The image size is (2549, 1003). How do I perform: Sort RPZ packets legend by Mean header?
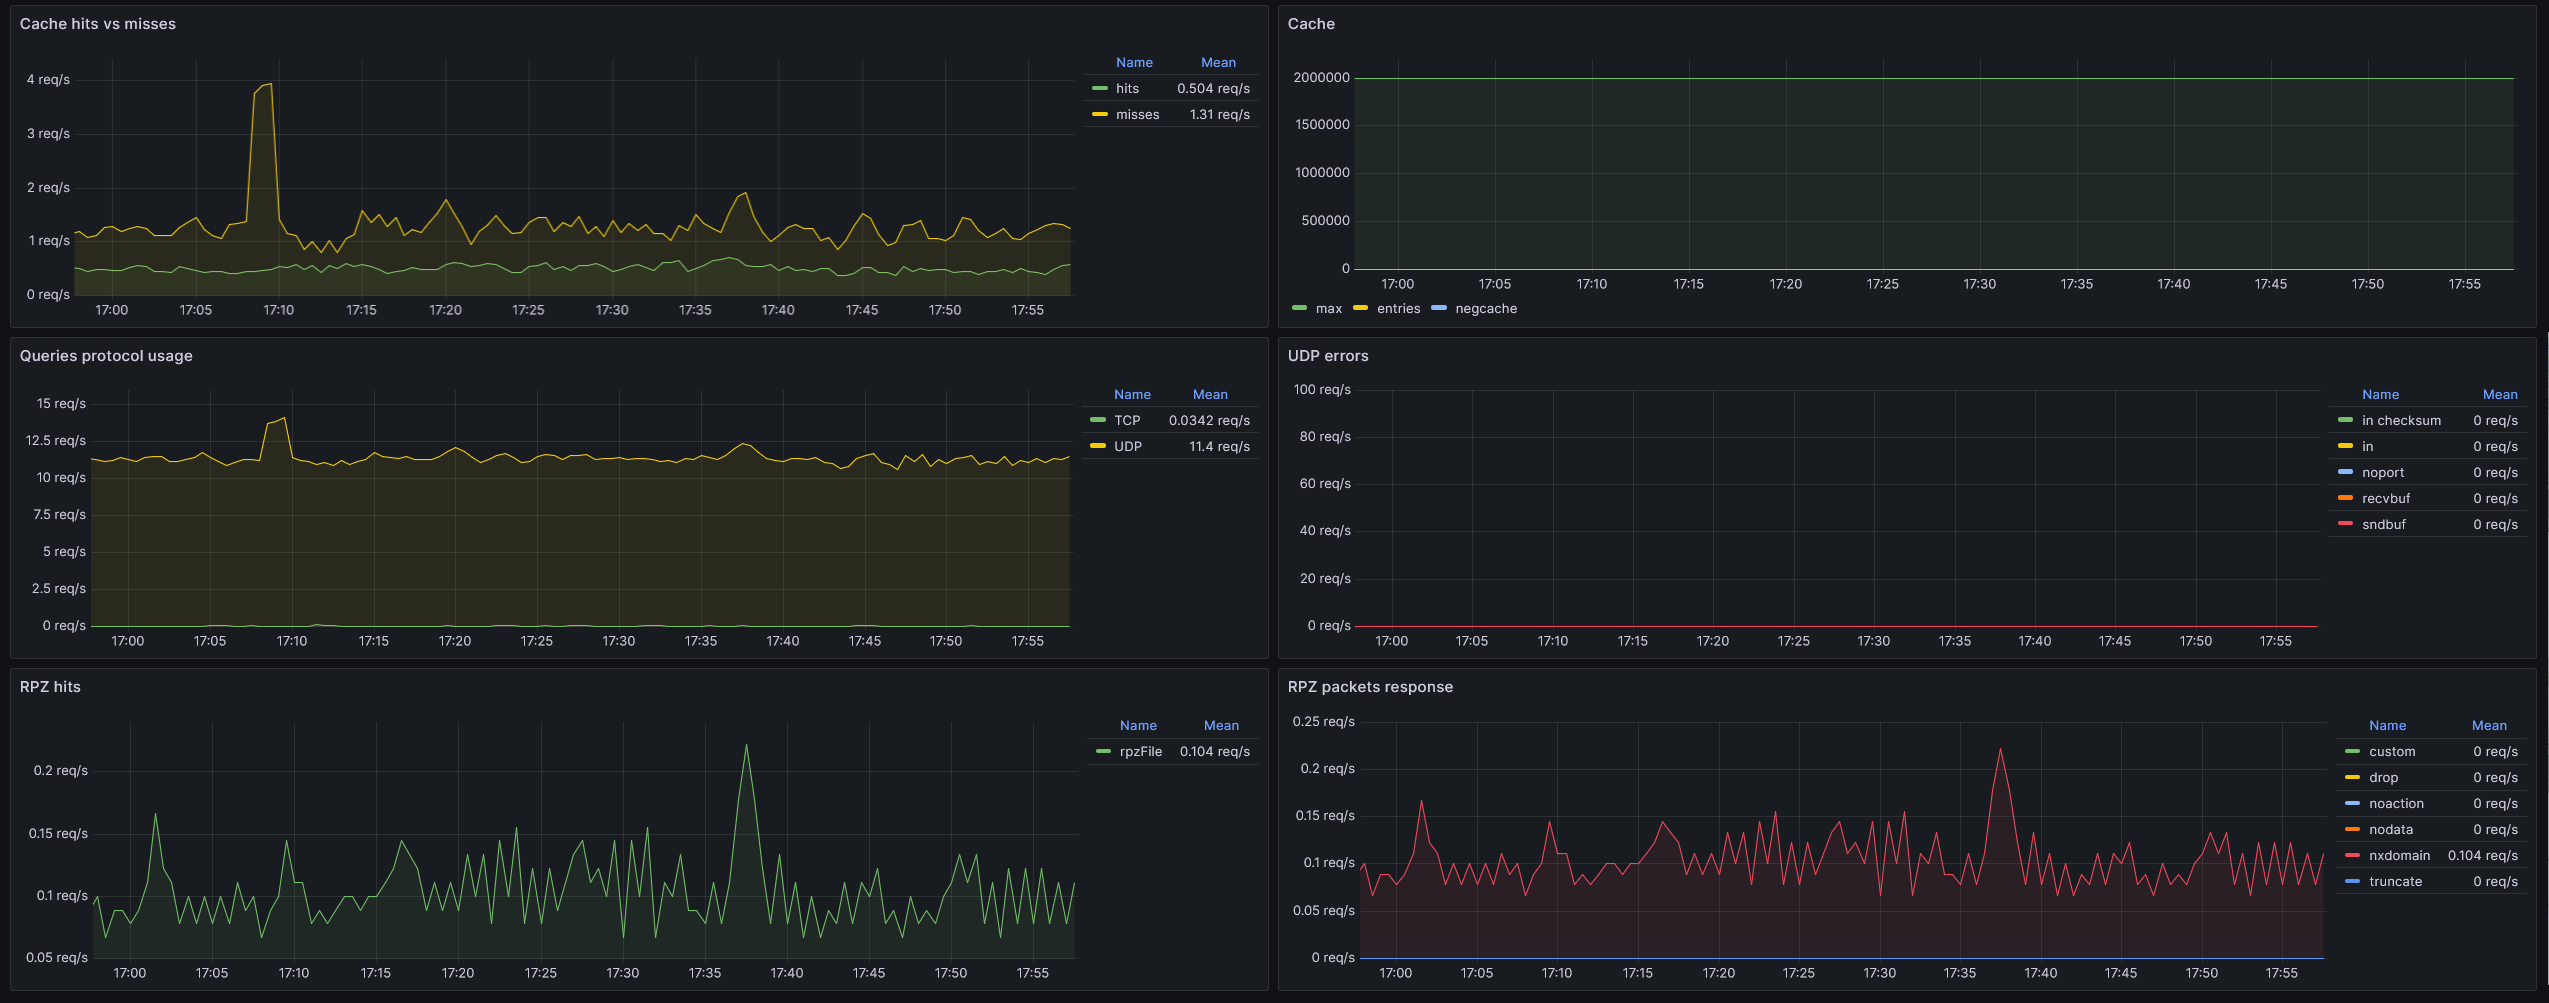point(2489,726)
